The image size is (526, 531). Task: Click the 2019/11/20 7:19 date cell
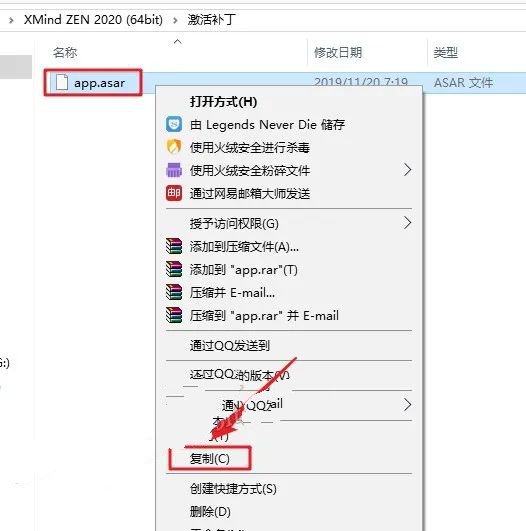pos(361,81)
